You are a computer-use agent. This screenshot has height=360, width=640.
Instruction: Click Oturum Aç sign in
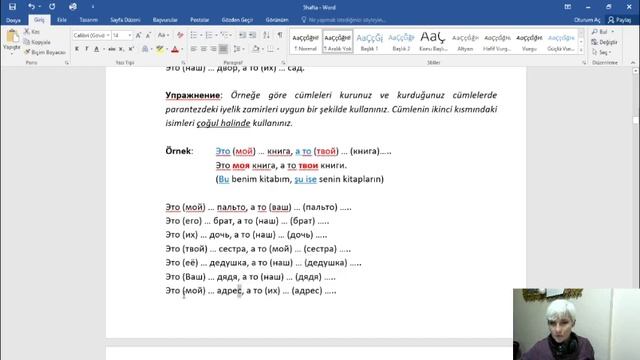[x=587, y=20]
